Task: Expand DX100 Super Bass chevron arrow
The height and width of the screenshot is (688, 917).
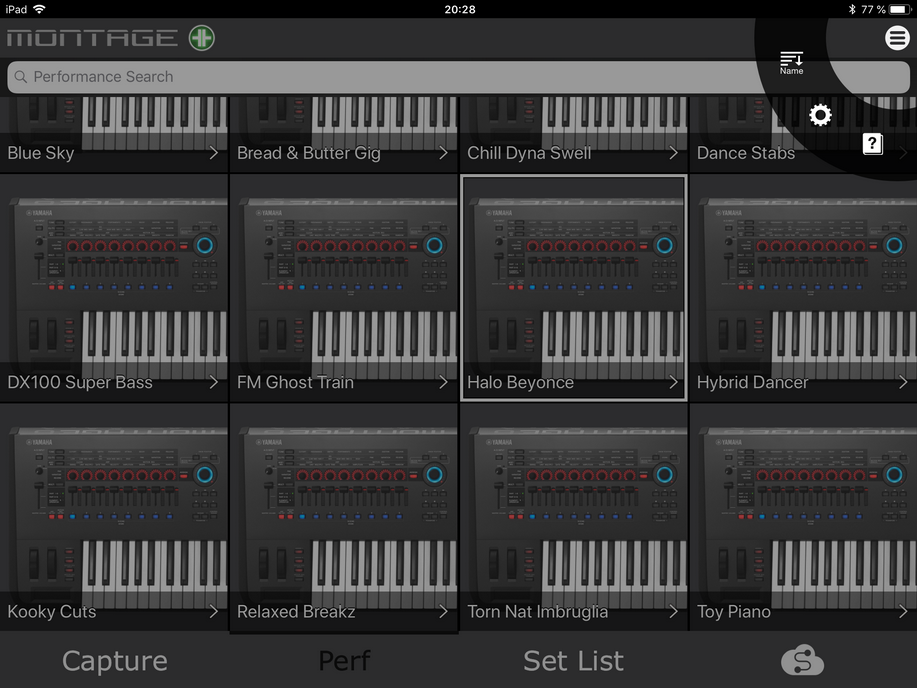Action: click(x=213, y=382)
